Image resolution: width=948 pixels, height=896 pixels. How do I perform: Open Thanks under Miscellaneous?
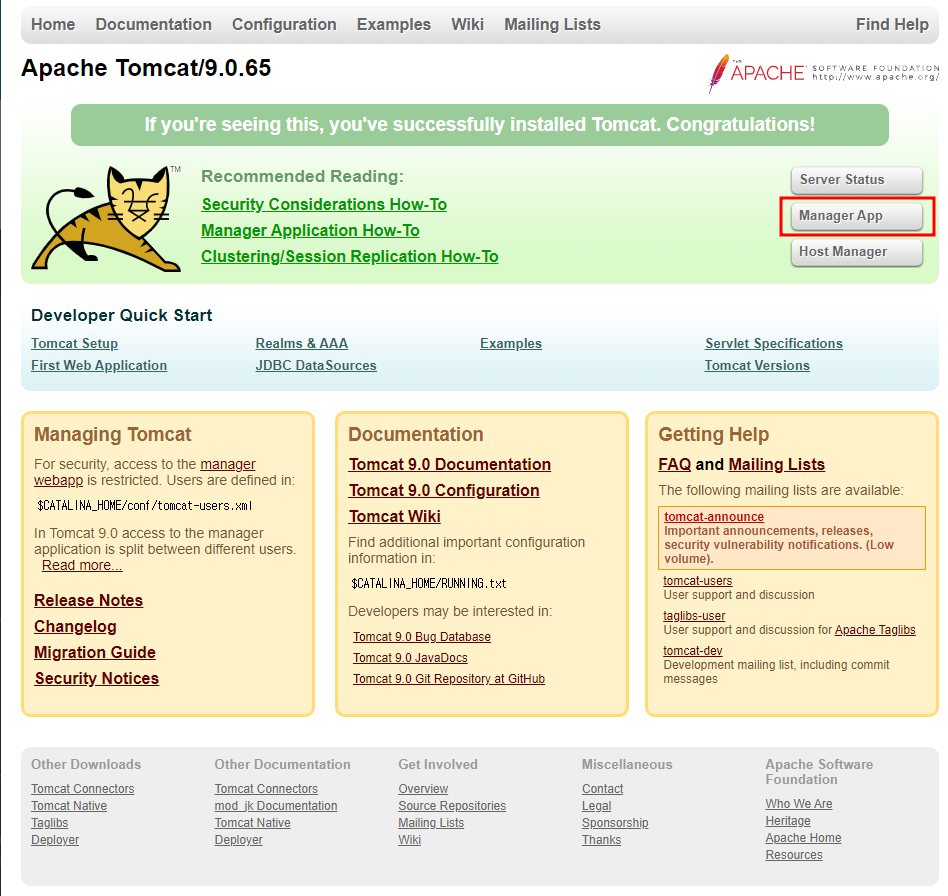click(601, 840)
